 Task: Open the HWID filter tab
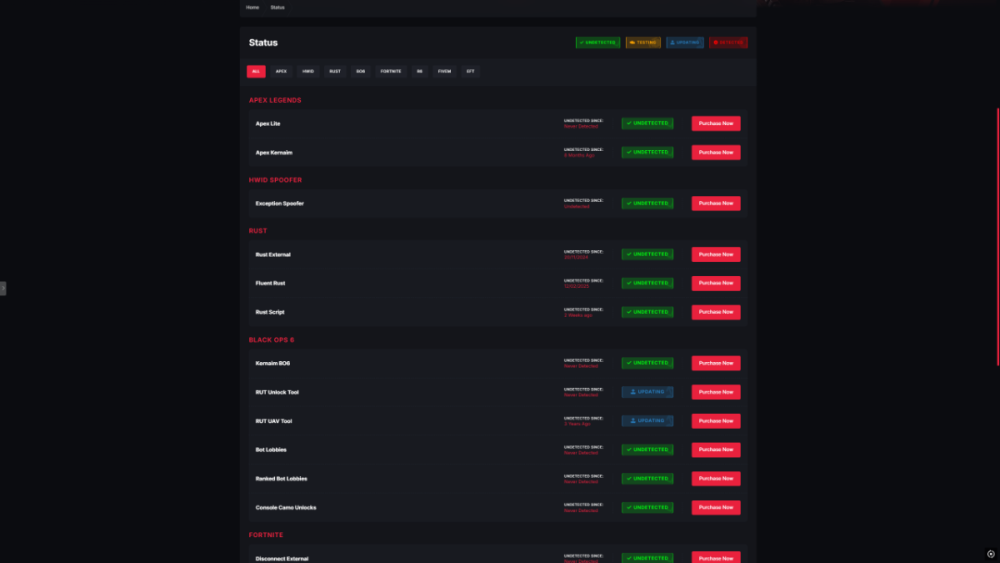(308, 72)
